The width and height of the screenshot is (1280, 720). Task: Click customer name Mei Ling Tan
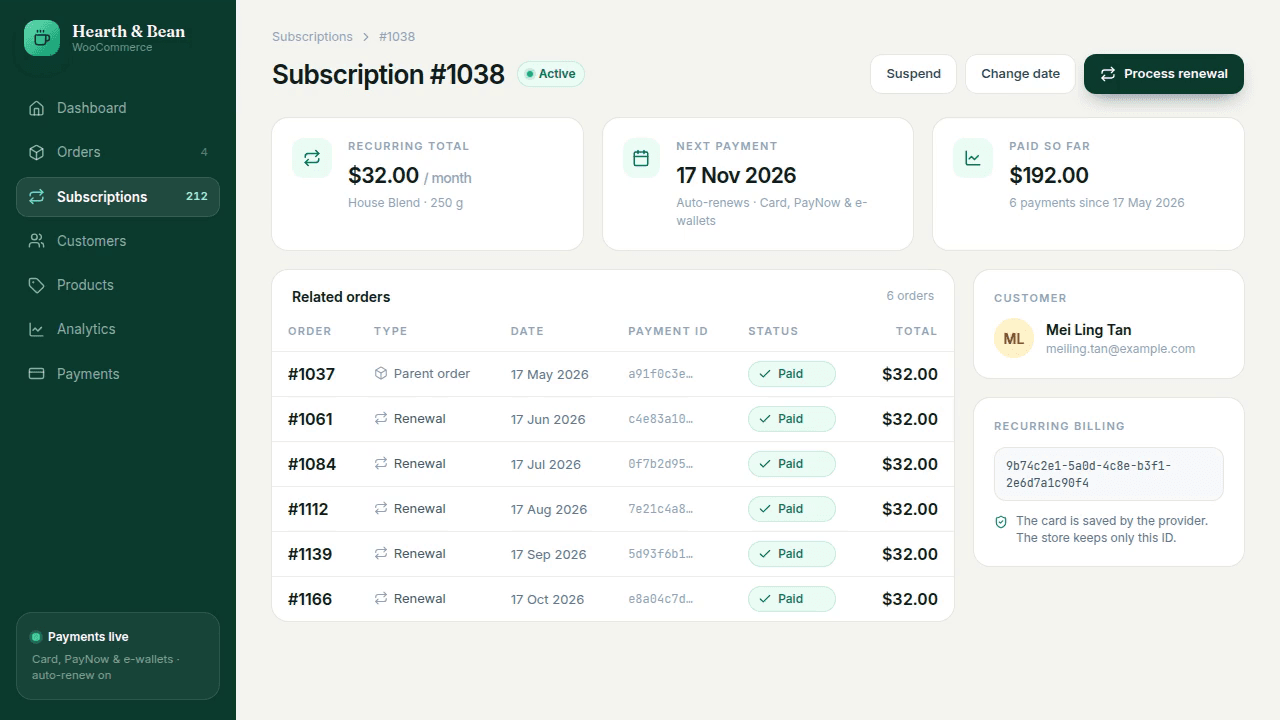tap(1088, 330)
